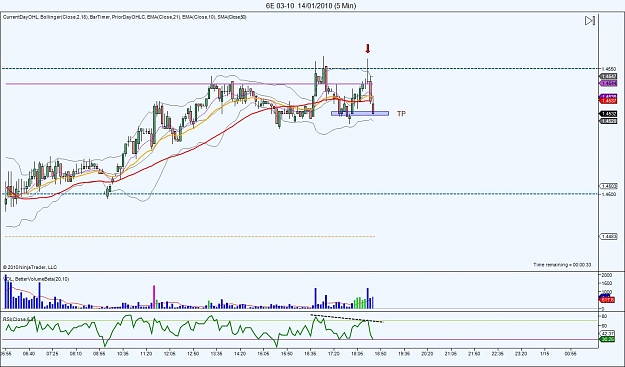Click the dark purple EMA price marker
The image size is (625, 367).
click(x=609, y=97)
